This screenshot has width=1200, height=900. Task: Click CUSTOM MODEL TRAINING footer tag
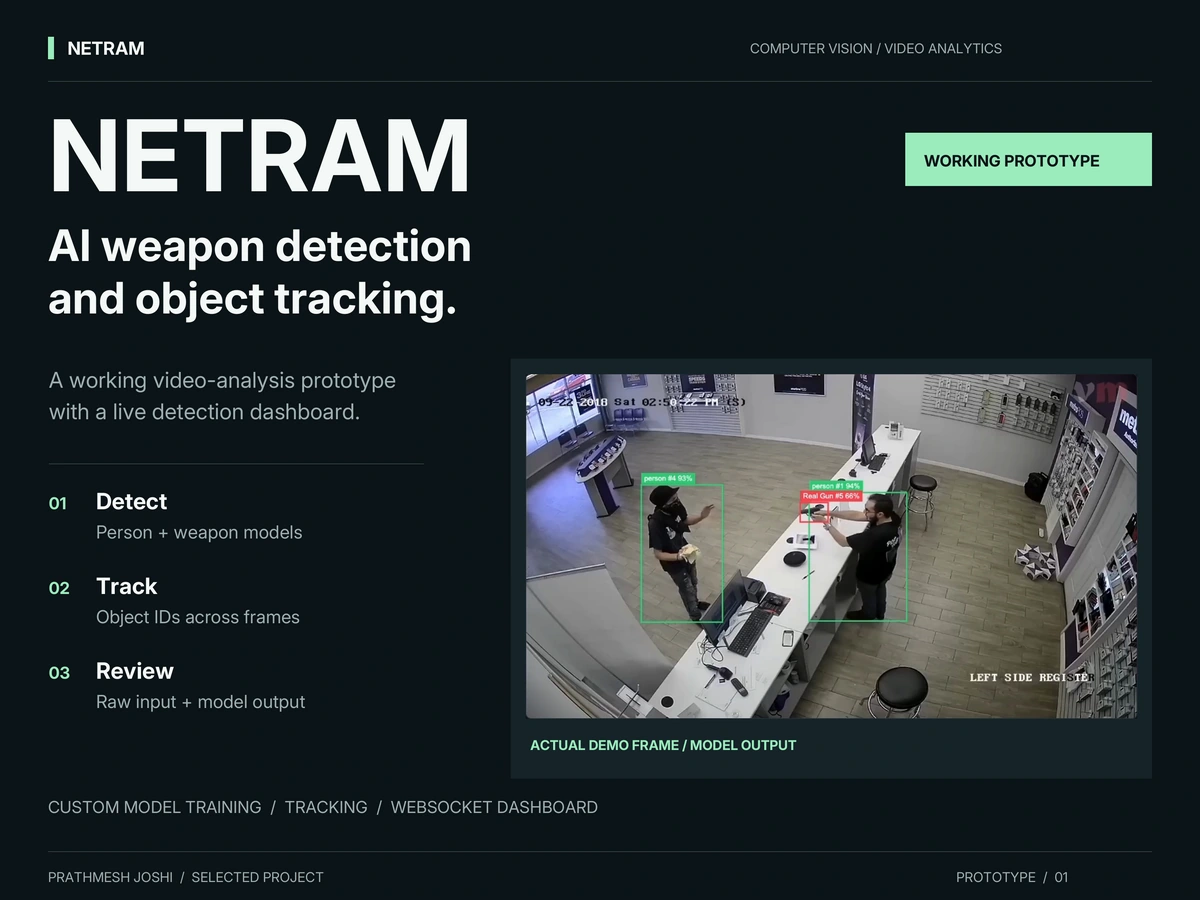155,807
